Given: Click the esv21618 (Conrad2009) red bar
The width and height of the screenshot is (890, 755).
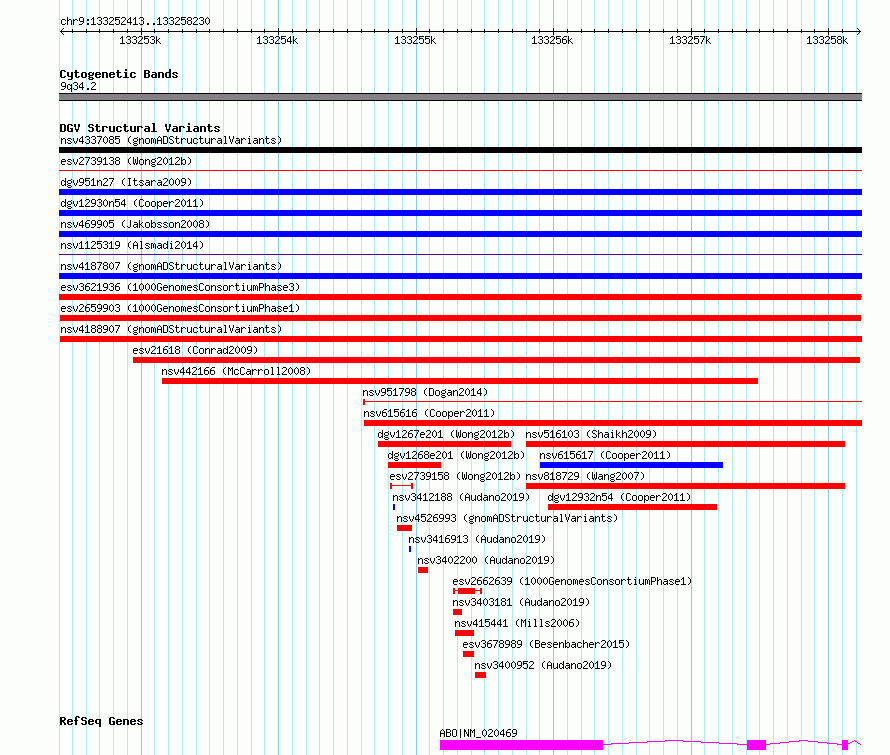Looking at the screenshot, I should tap(497, 360).
